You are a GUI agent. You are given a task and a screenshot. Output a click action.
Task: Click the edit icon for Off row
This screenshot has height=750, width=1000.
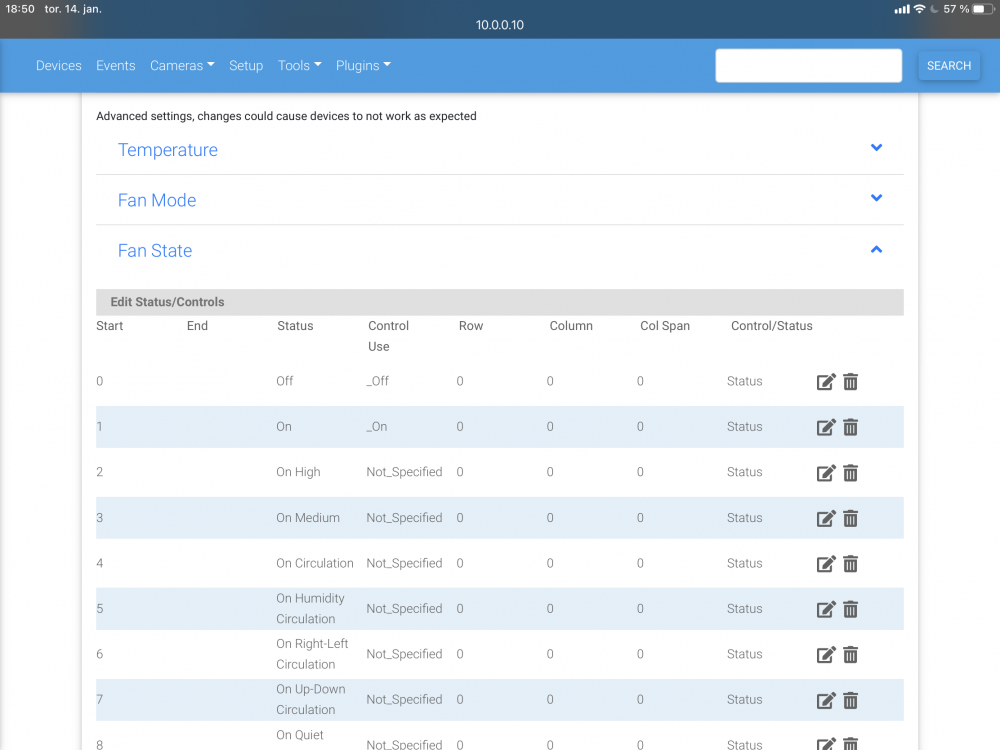826,382
